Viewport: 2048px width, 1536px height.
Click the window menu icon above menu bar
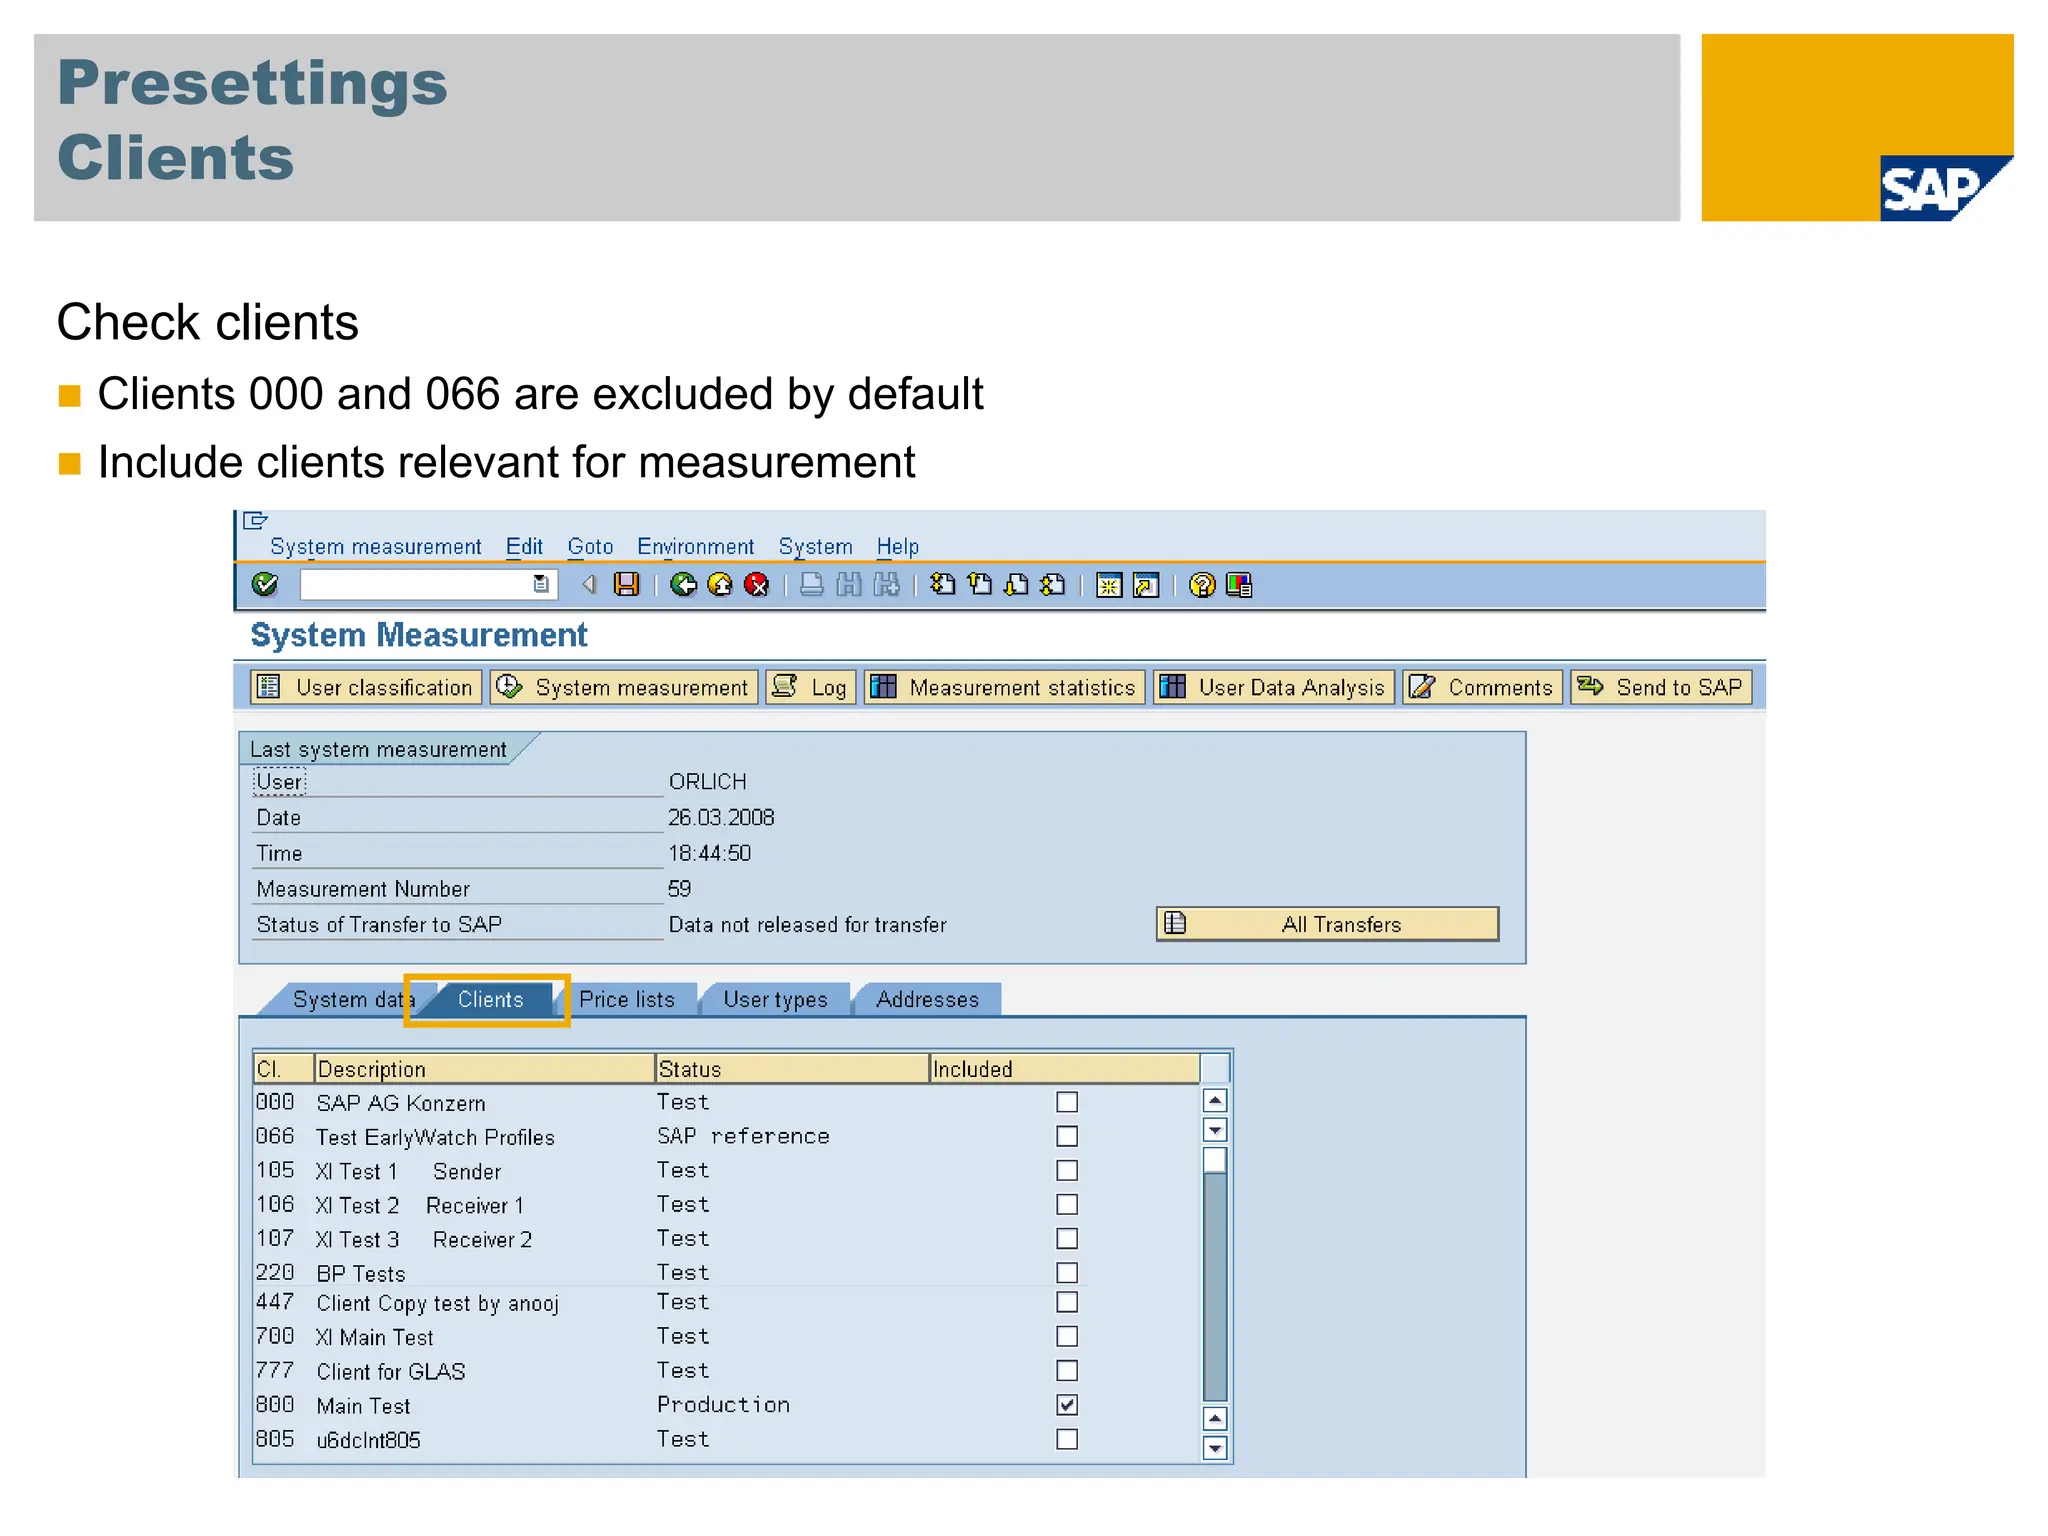click(x=256, y=520)
